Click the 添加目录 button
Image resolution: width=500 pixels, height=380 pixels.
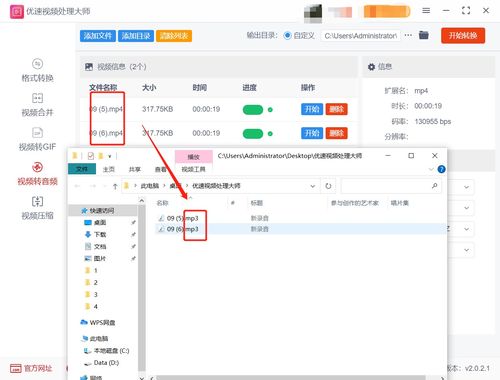pyautogui.click(x=136, y=36)
